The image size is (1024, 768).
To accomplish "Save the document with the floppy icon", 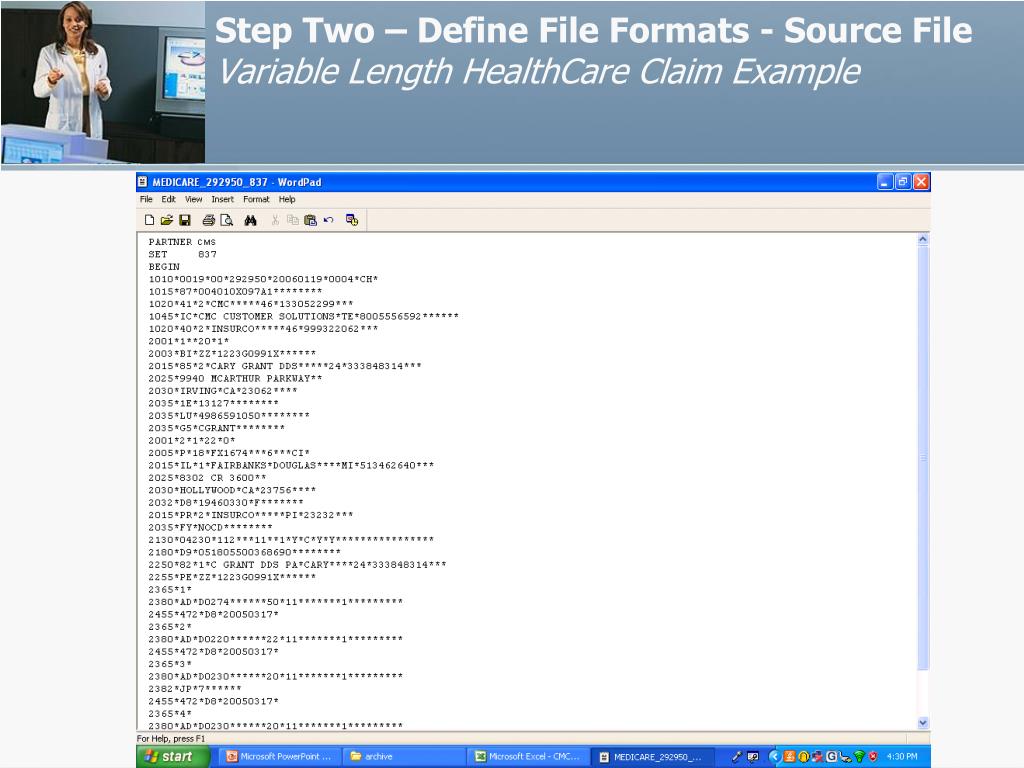I will (185, 220).
